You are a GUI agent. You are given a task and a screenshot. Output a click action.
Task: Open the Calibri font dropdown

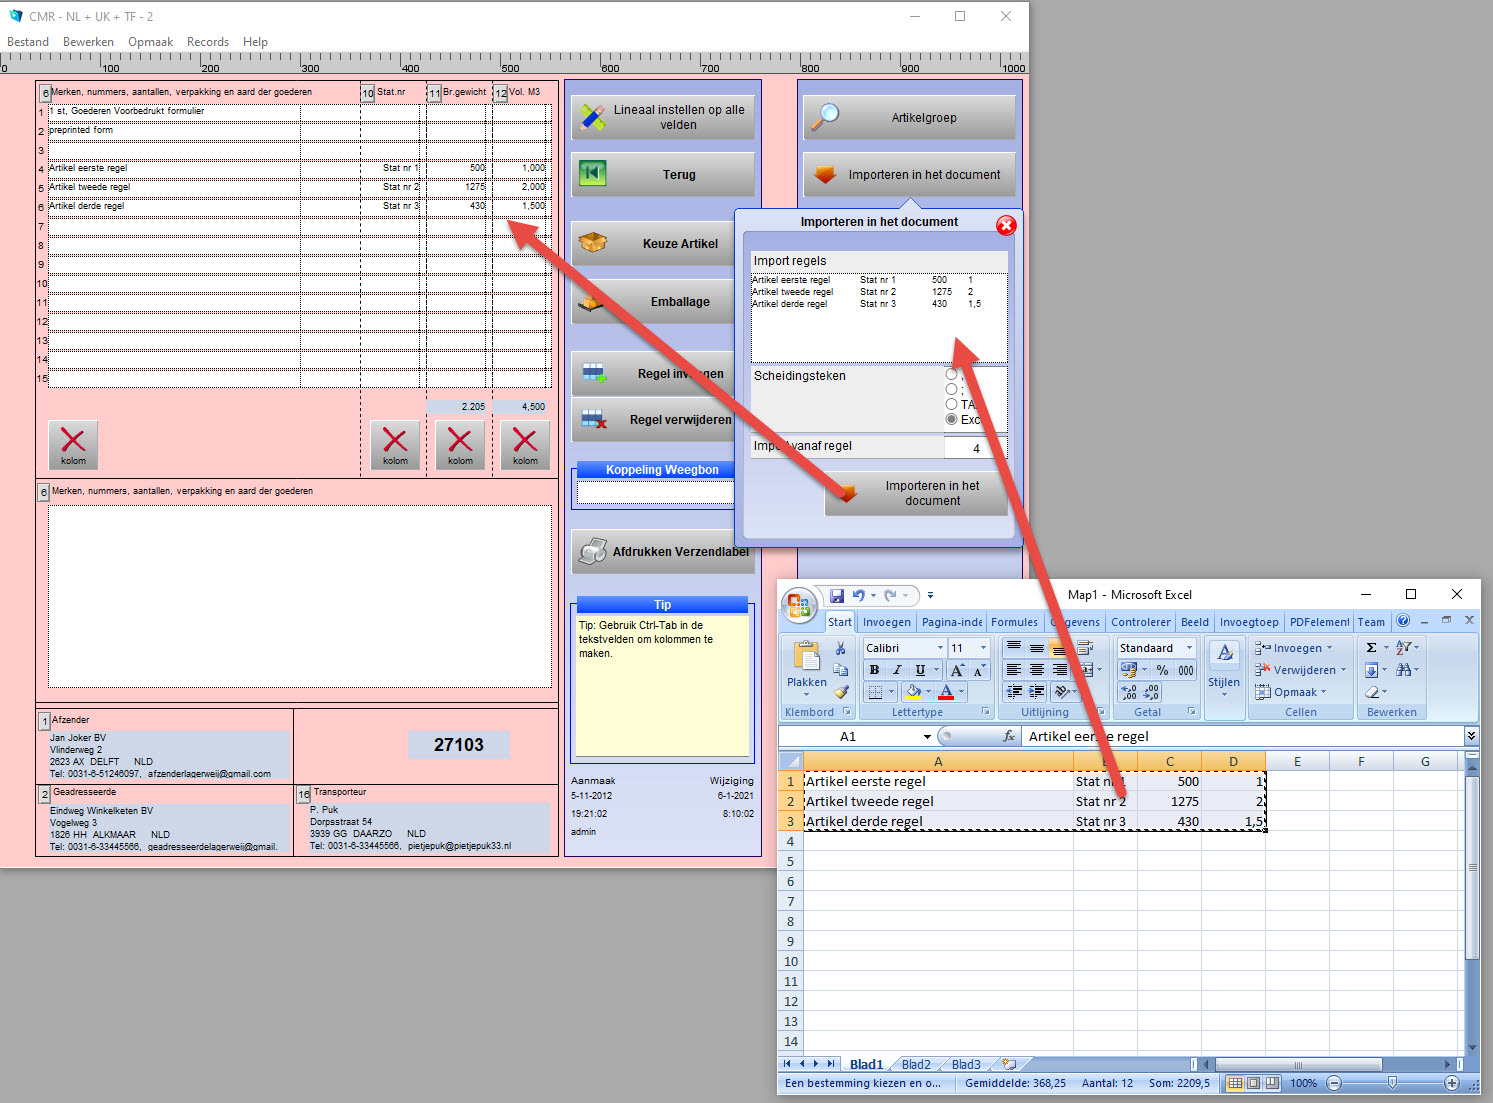(x=940, y=647)
